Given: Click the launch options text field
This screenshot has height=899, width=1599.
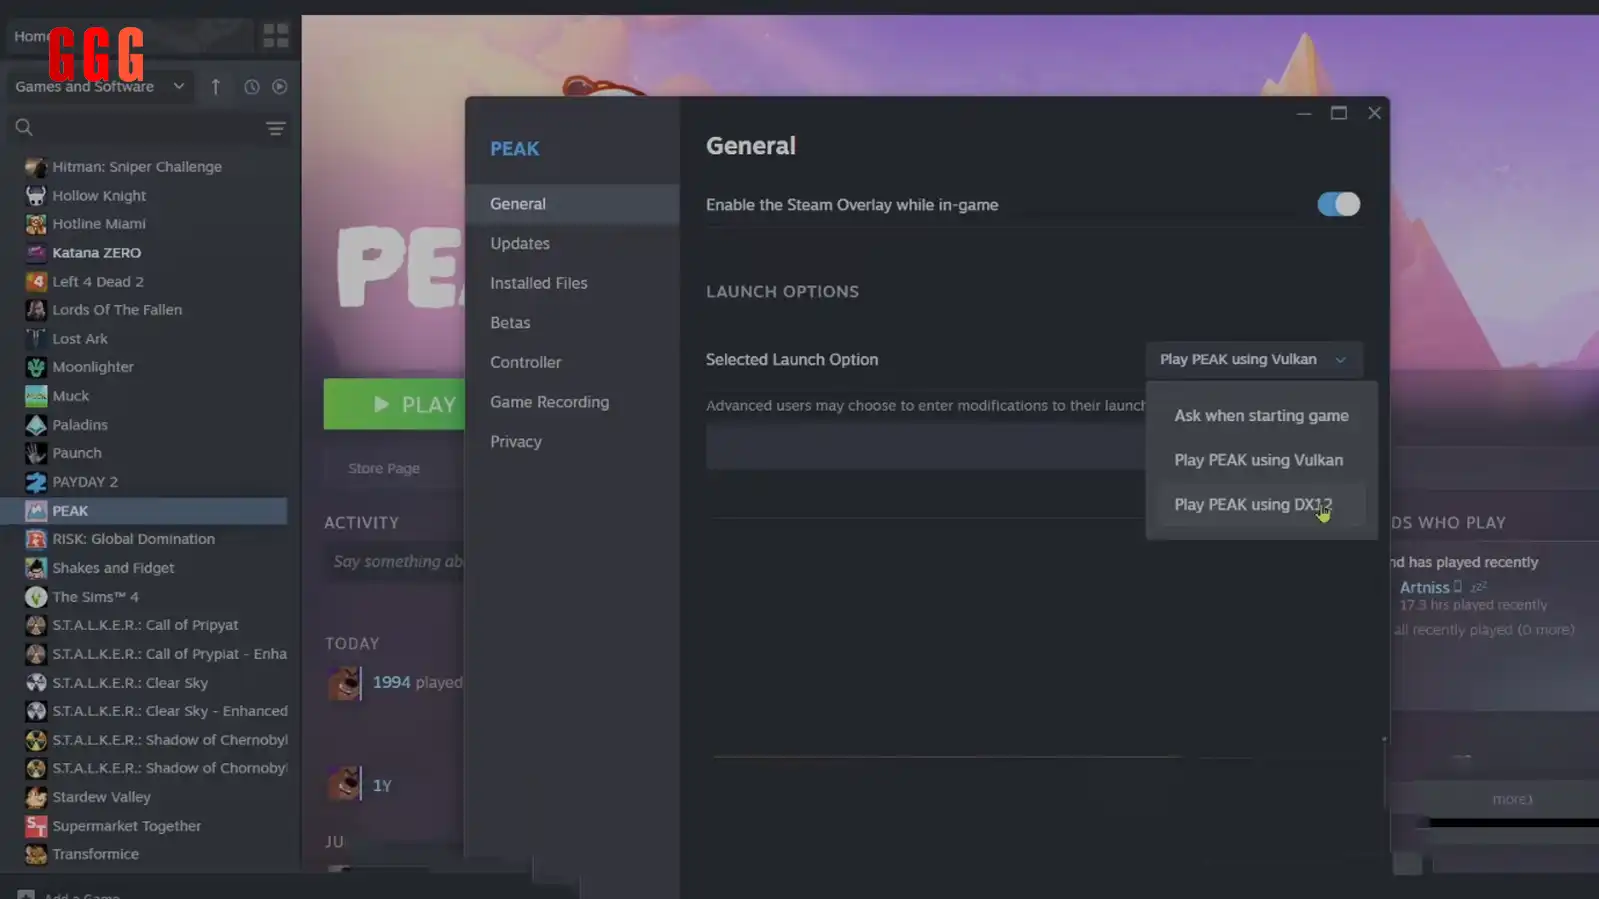Looking at the screenshot, I should coord(926,447).
